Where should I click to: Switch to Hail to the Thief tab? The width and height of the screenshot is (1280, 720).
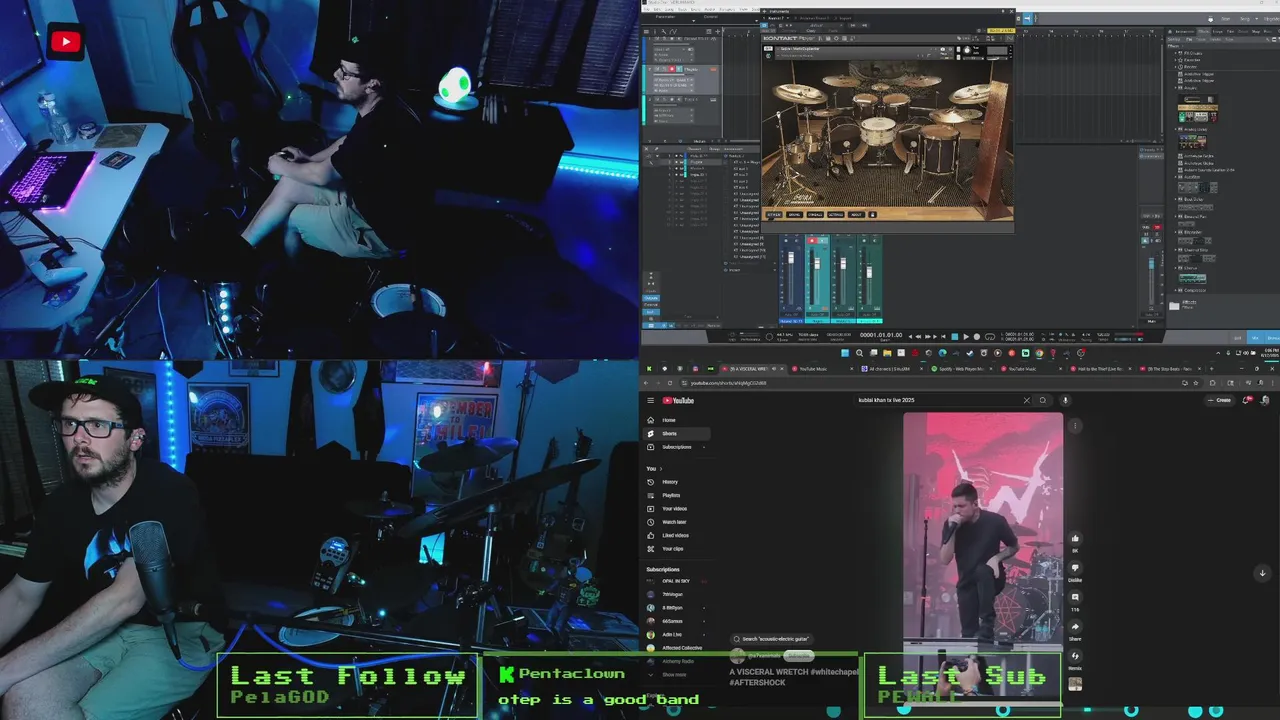pyautogui.click(x=1103, y=369)
